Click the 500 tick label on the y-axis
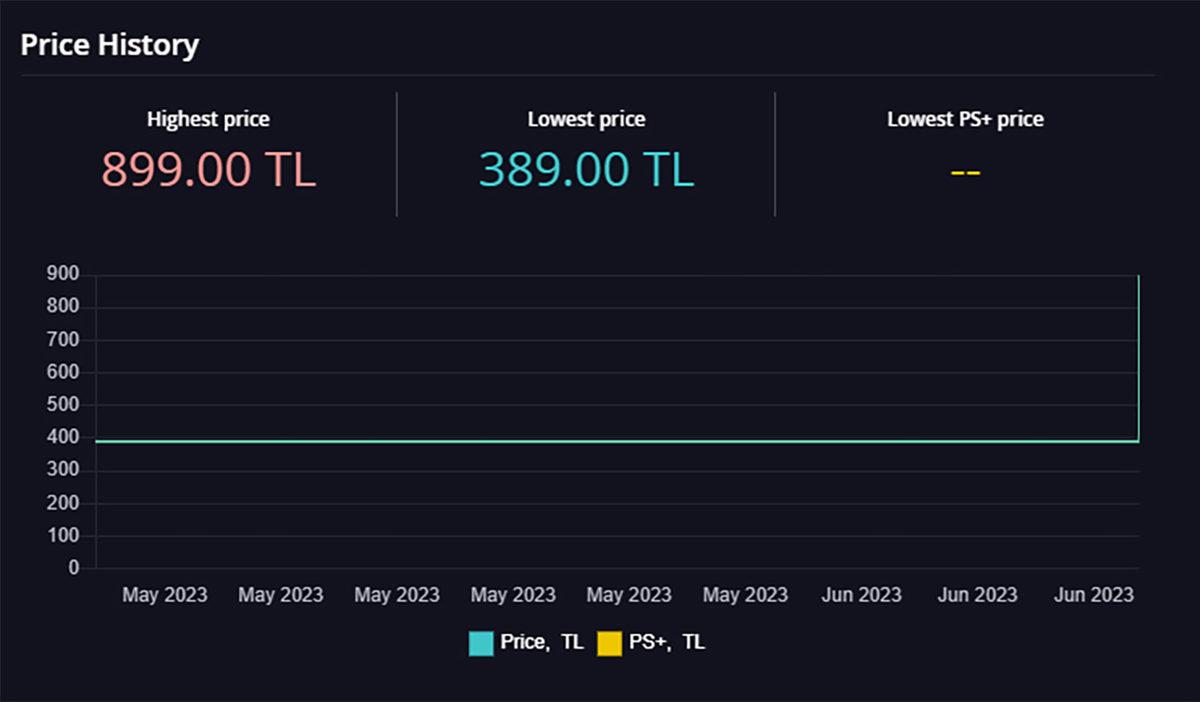This screenshot has width=1200, height=702. pyautogui.click(x=60, y=405)
